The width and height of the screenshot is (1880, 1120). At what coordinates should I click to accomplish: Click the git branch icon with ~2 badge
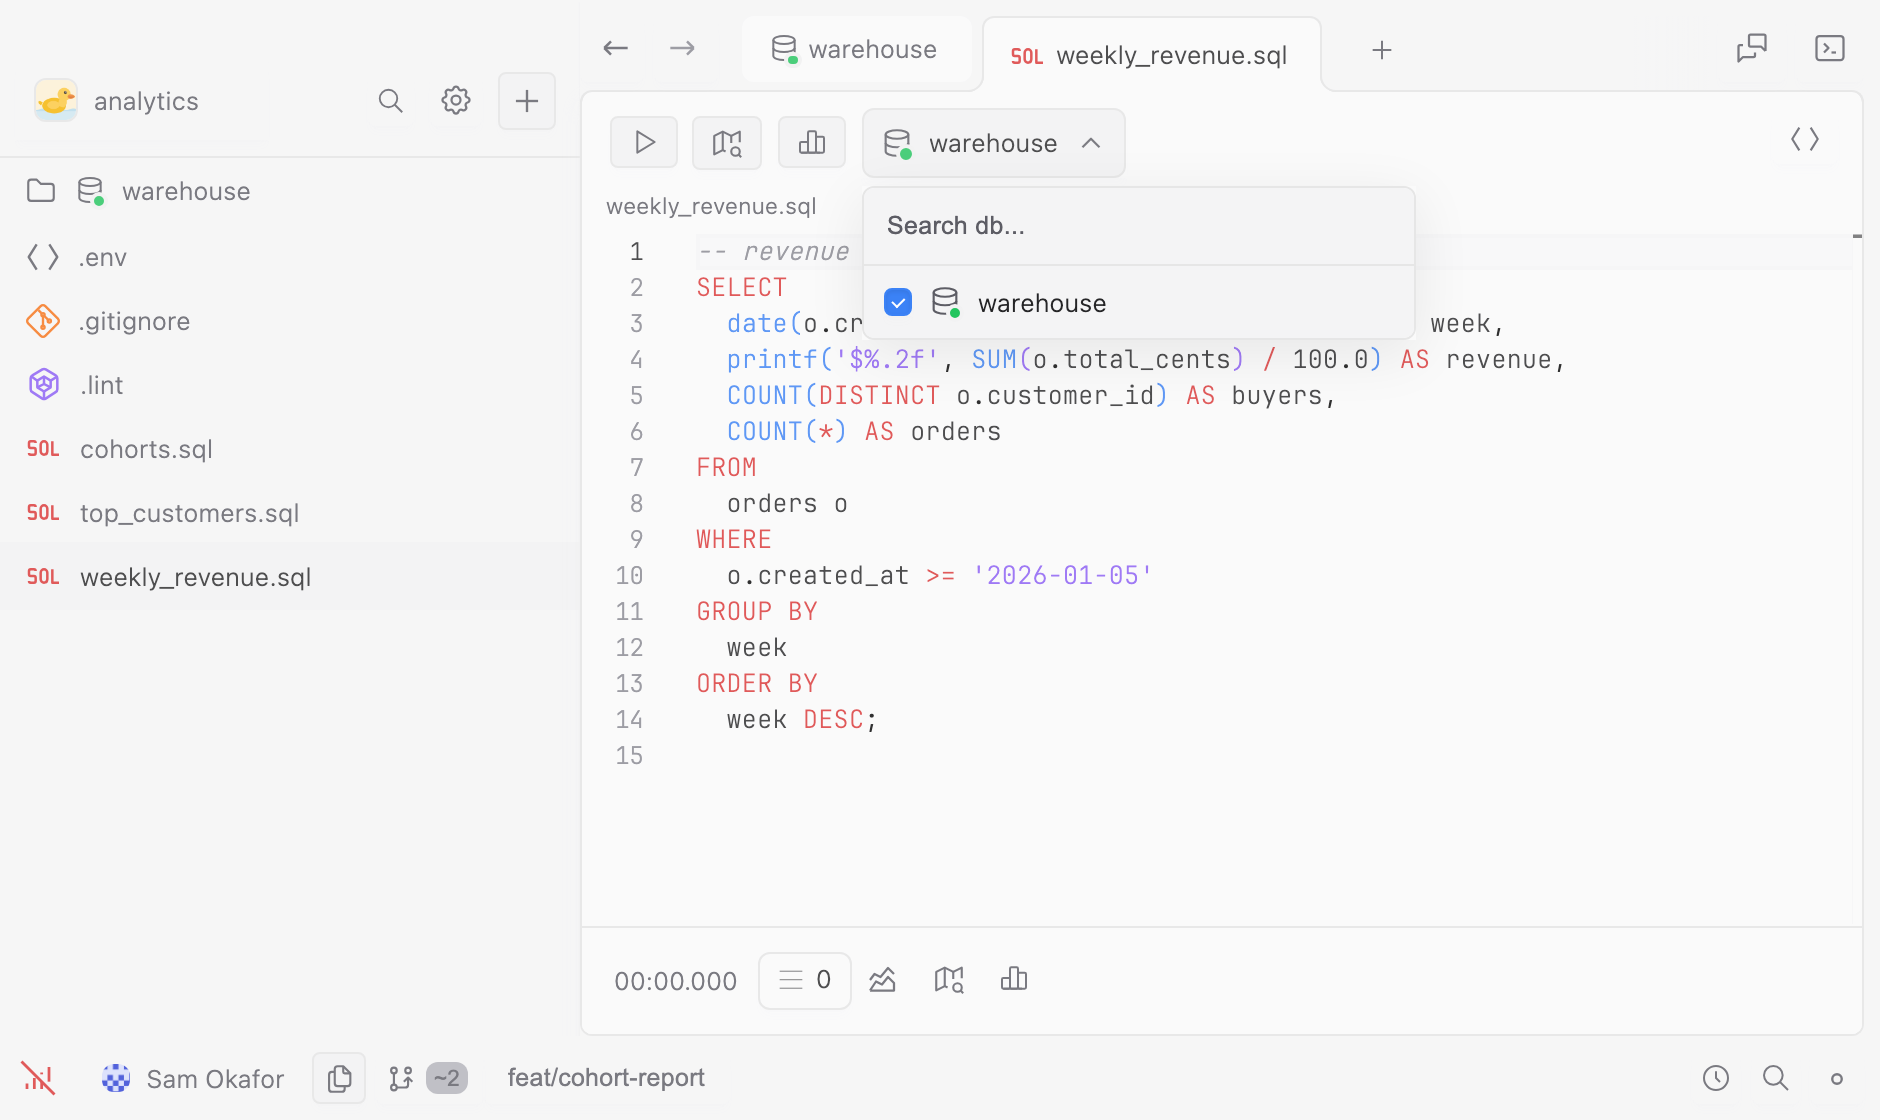427,1078
